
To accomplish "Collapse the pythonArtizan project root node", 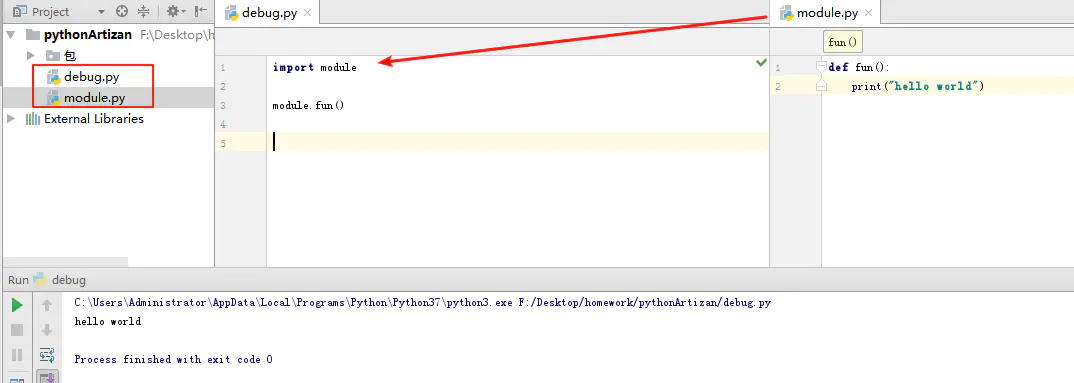I will coord(11,34).
